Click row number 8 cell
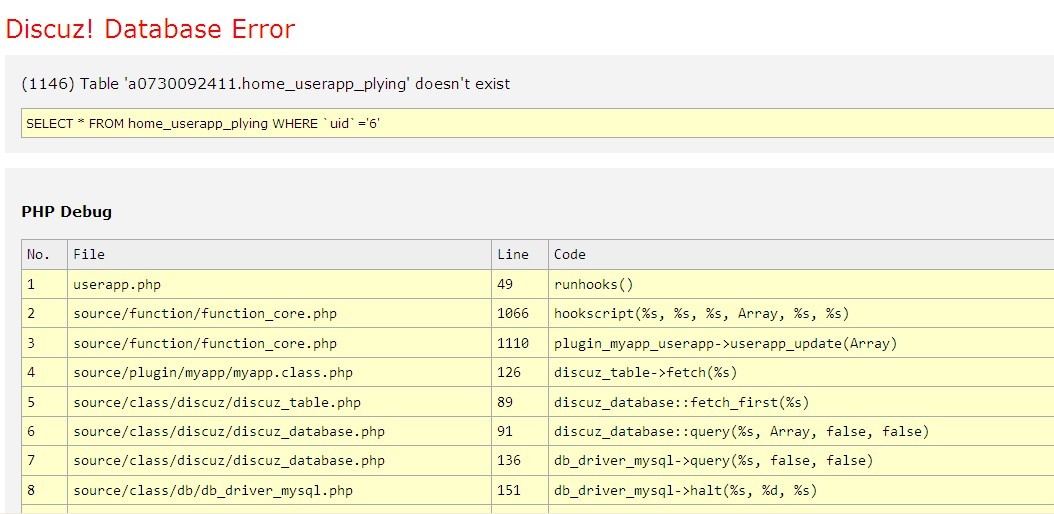 point(44,490)
